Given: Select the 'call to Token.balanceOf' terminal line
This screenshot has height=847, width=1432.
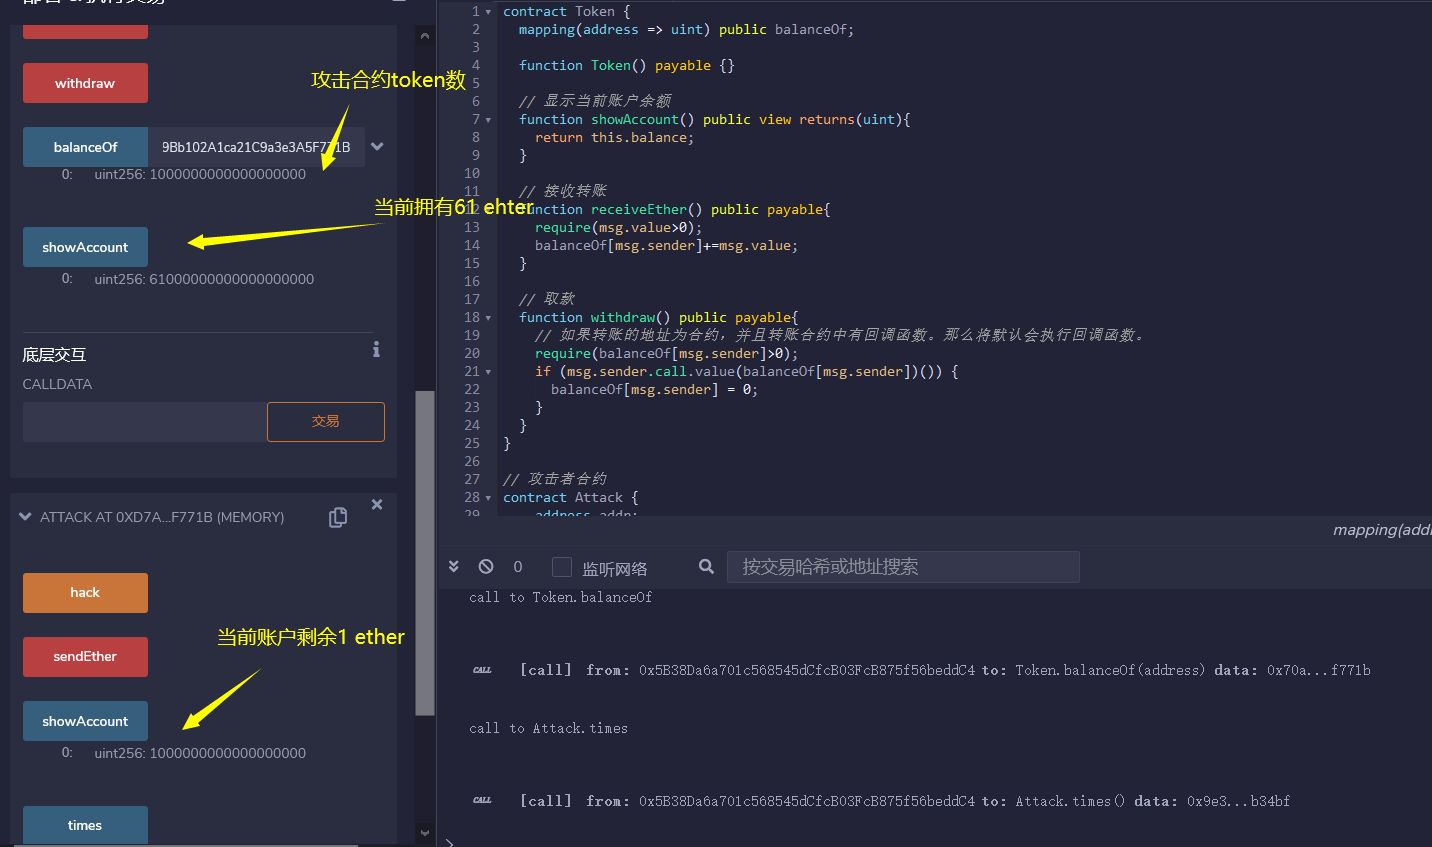Looking at the screenshot, I should [x=561, y=597].
